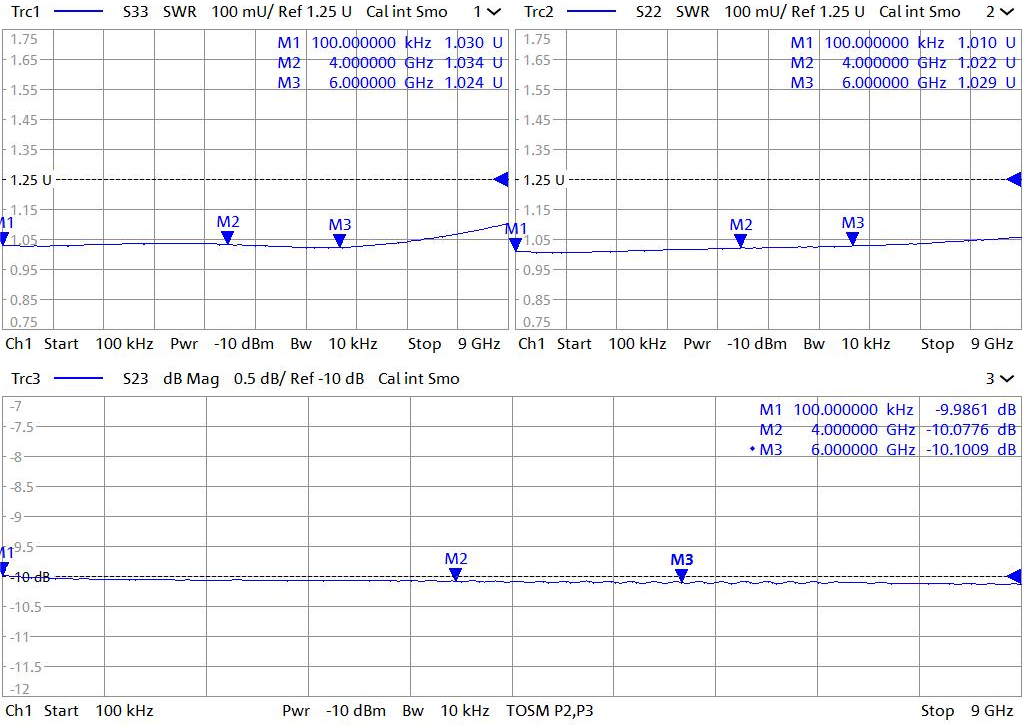1024x725 pixels.
Task: Click S23 reference triangle at -10 dB
Action: tap(1014, 577)
